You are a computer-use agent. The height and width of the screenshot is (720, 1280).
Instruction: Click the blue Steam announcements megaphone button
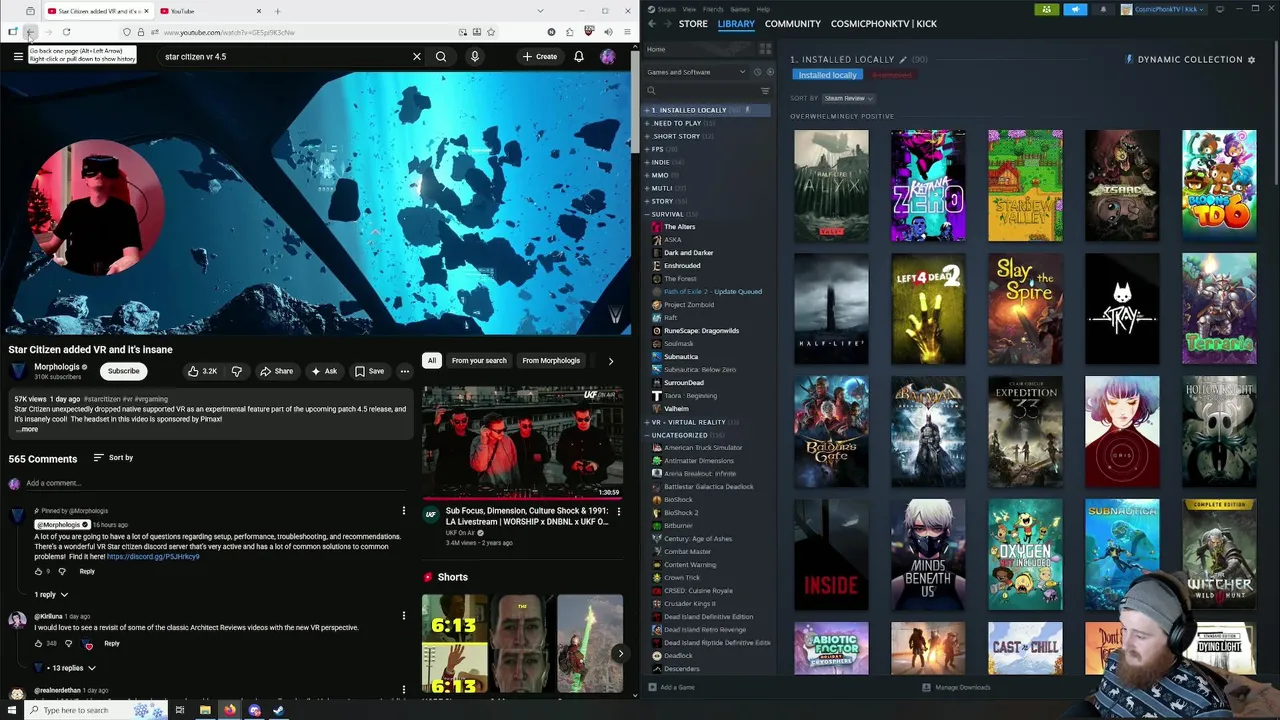1075,9
